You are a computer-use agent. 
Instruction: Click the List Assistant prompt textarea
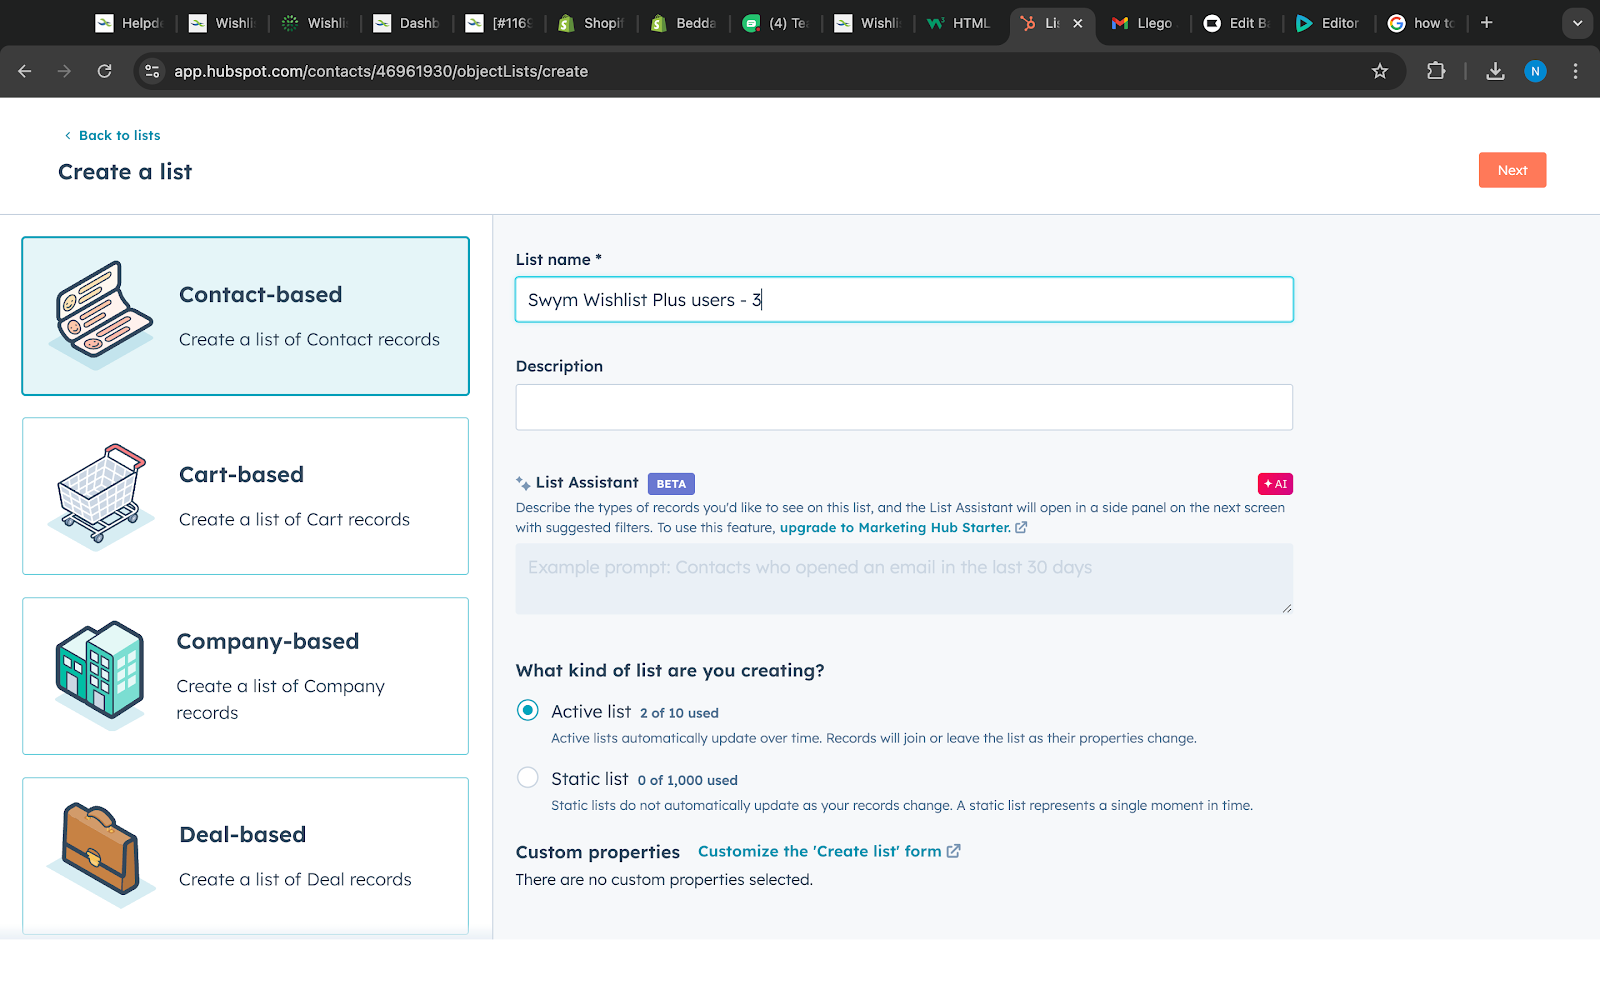pyautogui.click(x=904, y=578)
